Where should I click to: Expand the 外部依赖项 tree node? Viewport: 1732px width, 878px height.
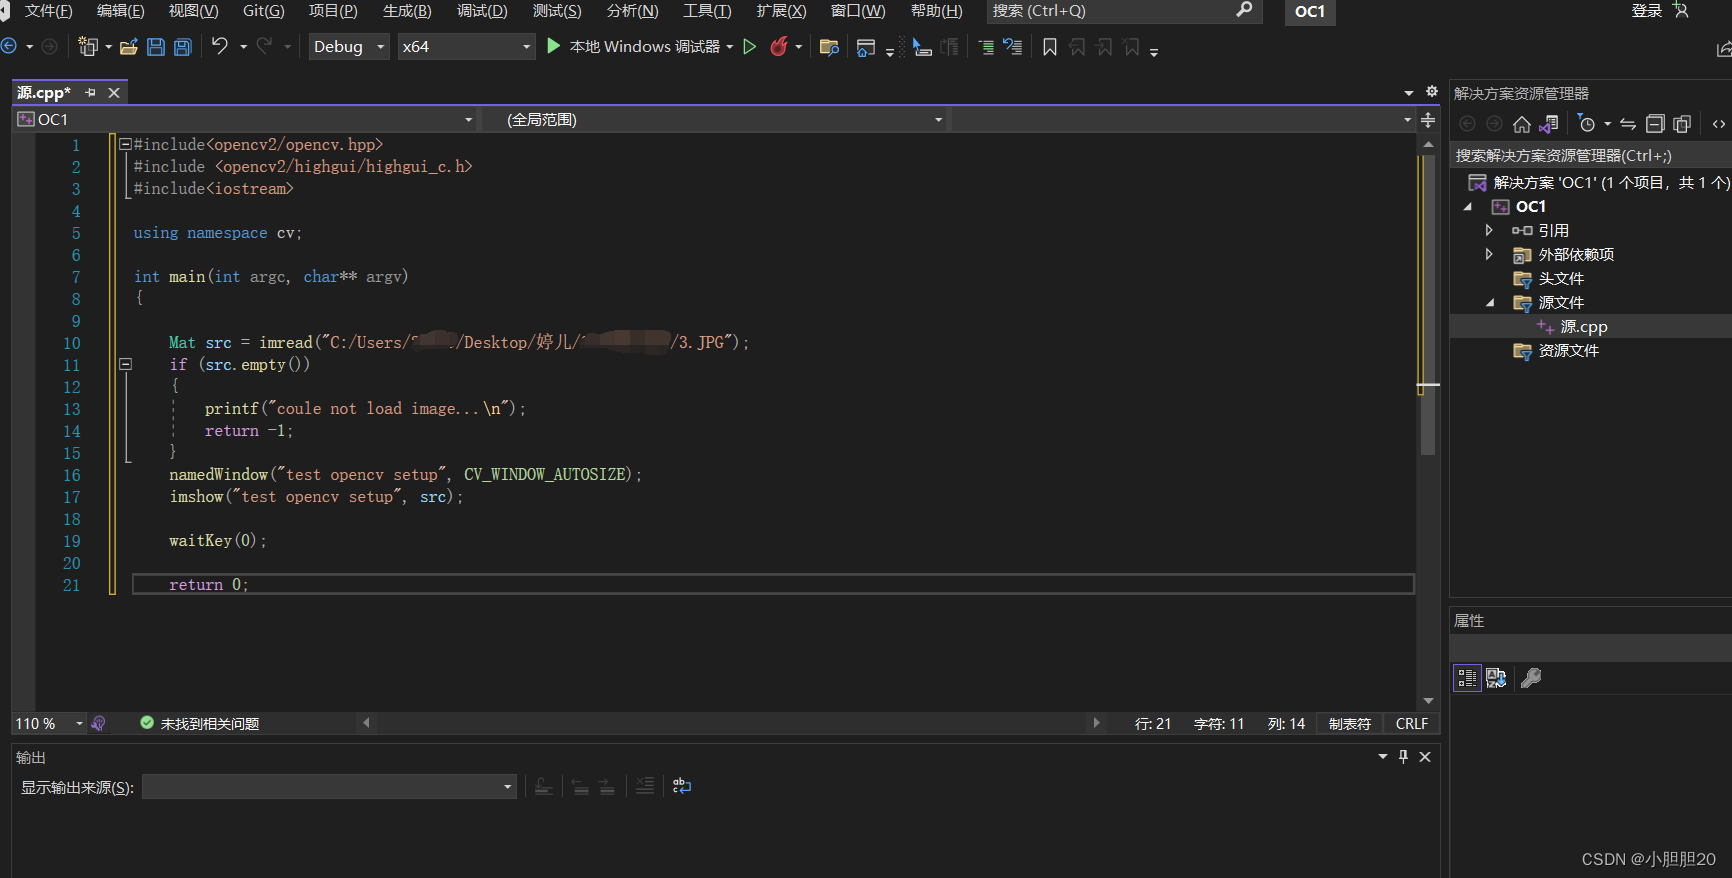(1489, 255)
